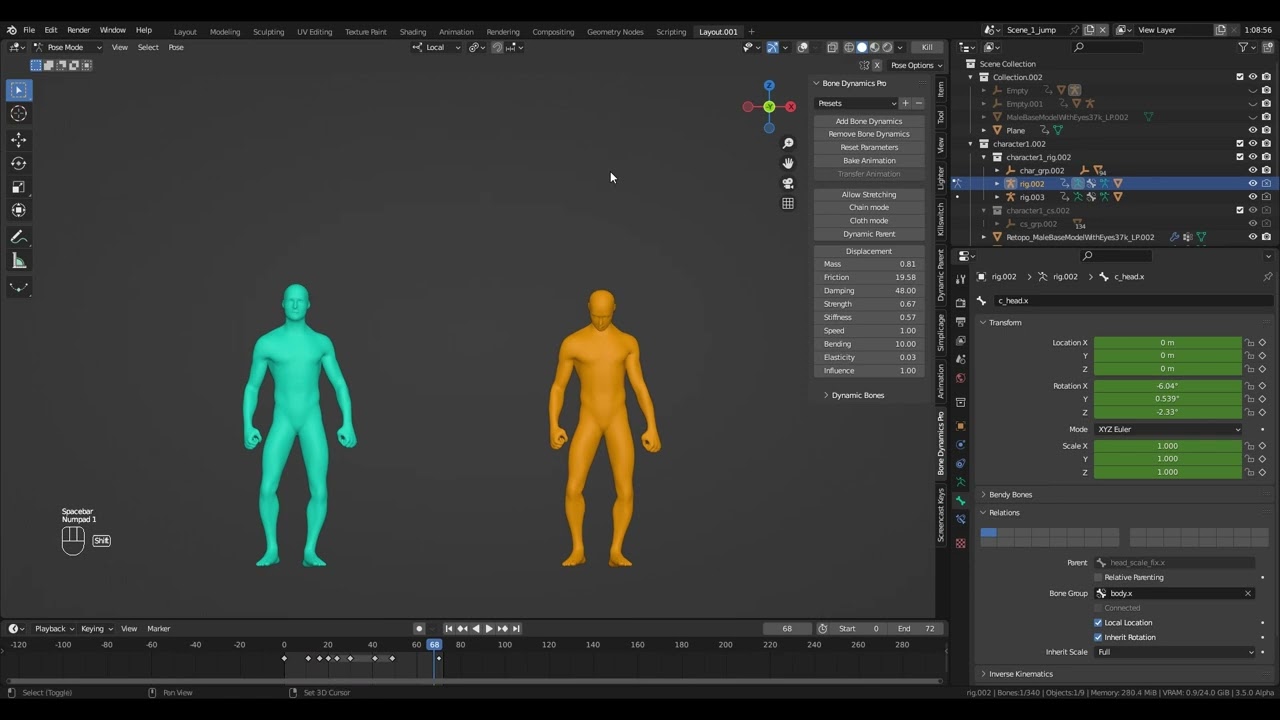Image resolution: width=1280 pixels, height=720 pixels.
Task: Open the Pose menu in viewport header
Action: 176,47
